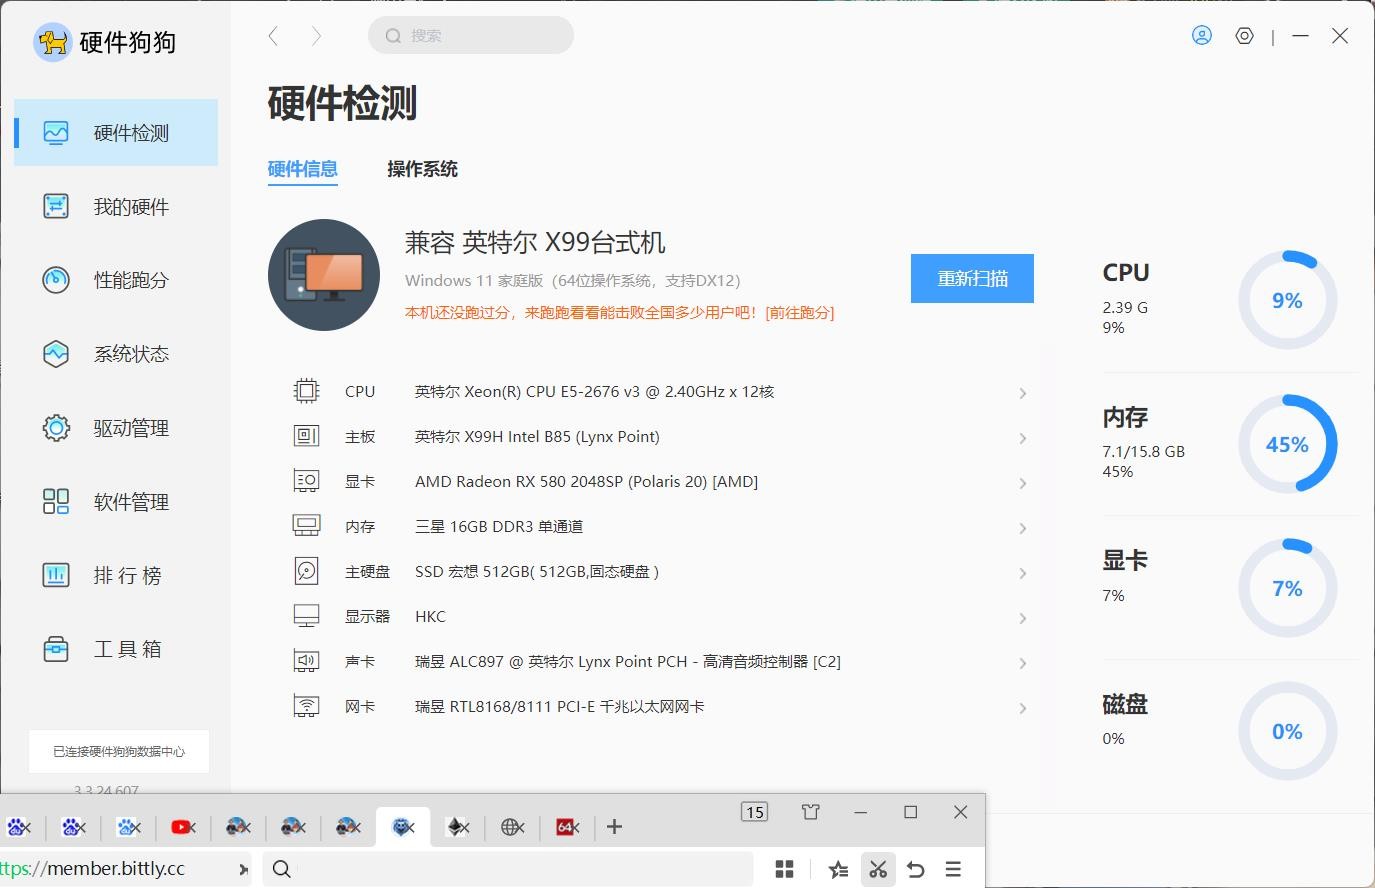Click the 系统状态 sidebar icon

56,354
